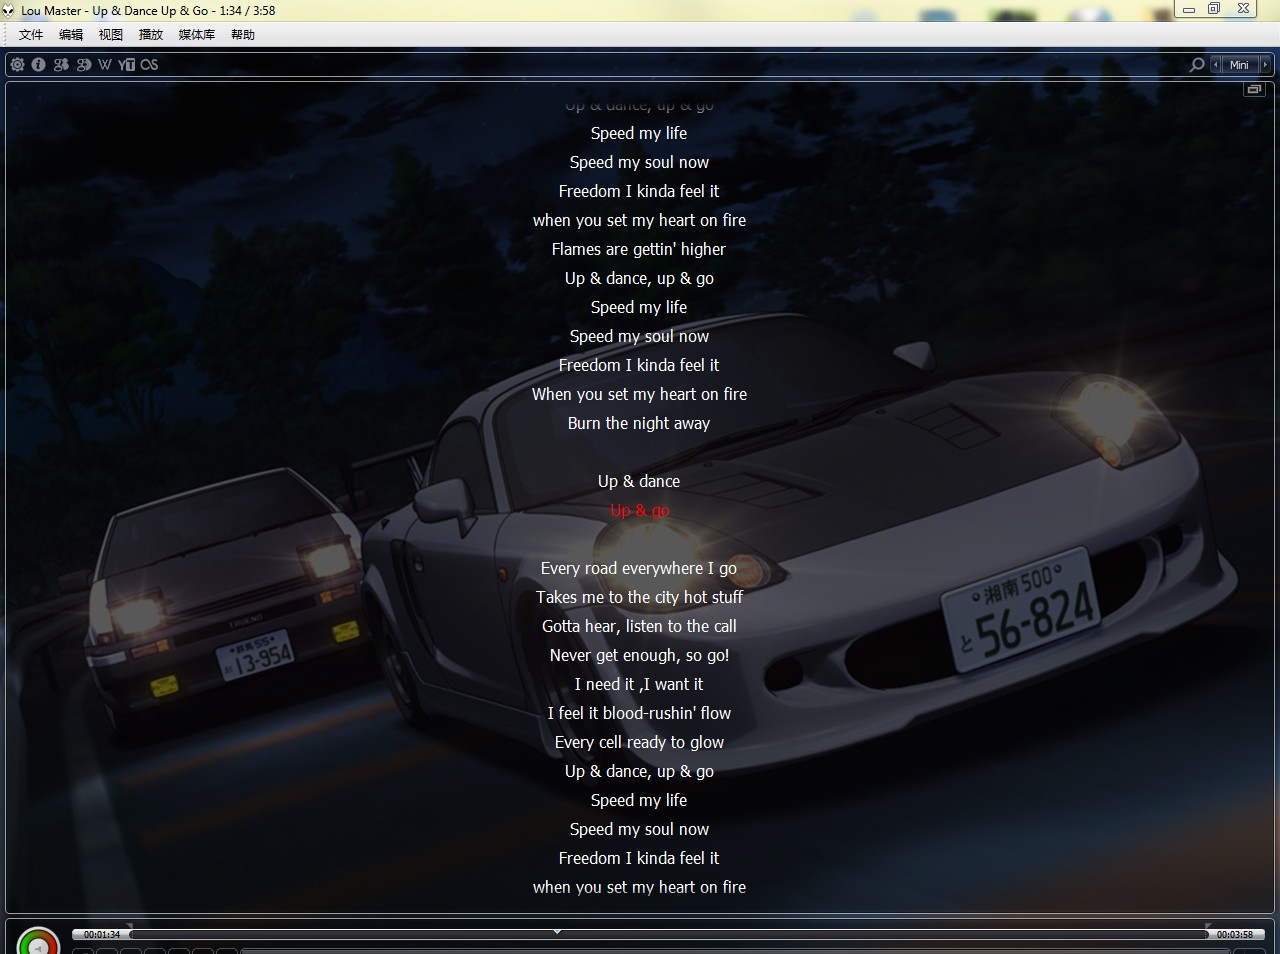Click the next layout arrow beside Mini

[x=1265, y=64]
